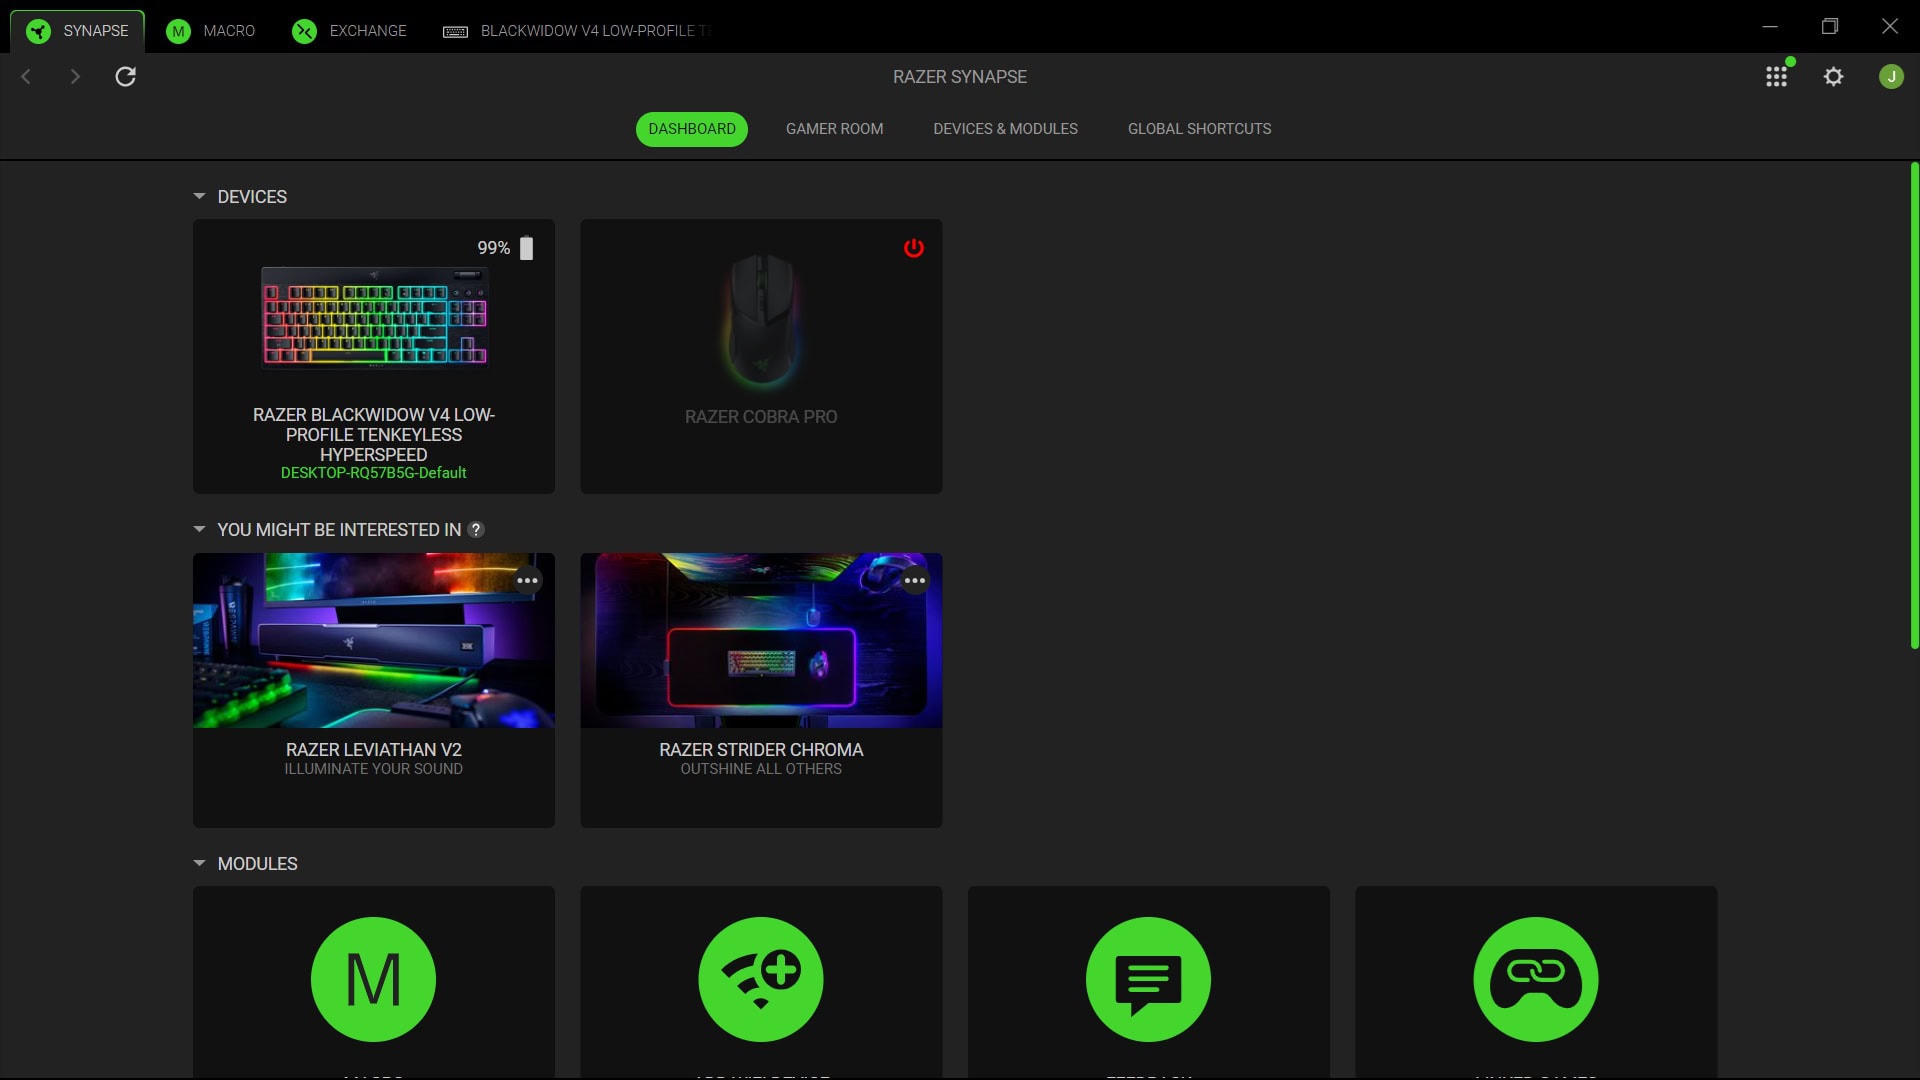Screen dimensions: 1920x1080
Task: Go forward with the right arrow
Action: (x=75, y=77)
